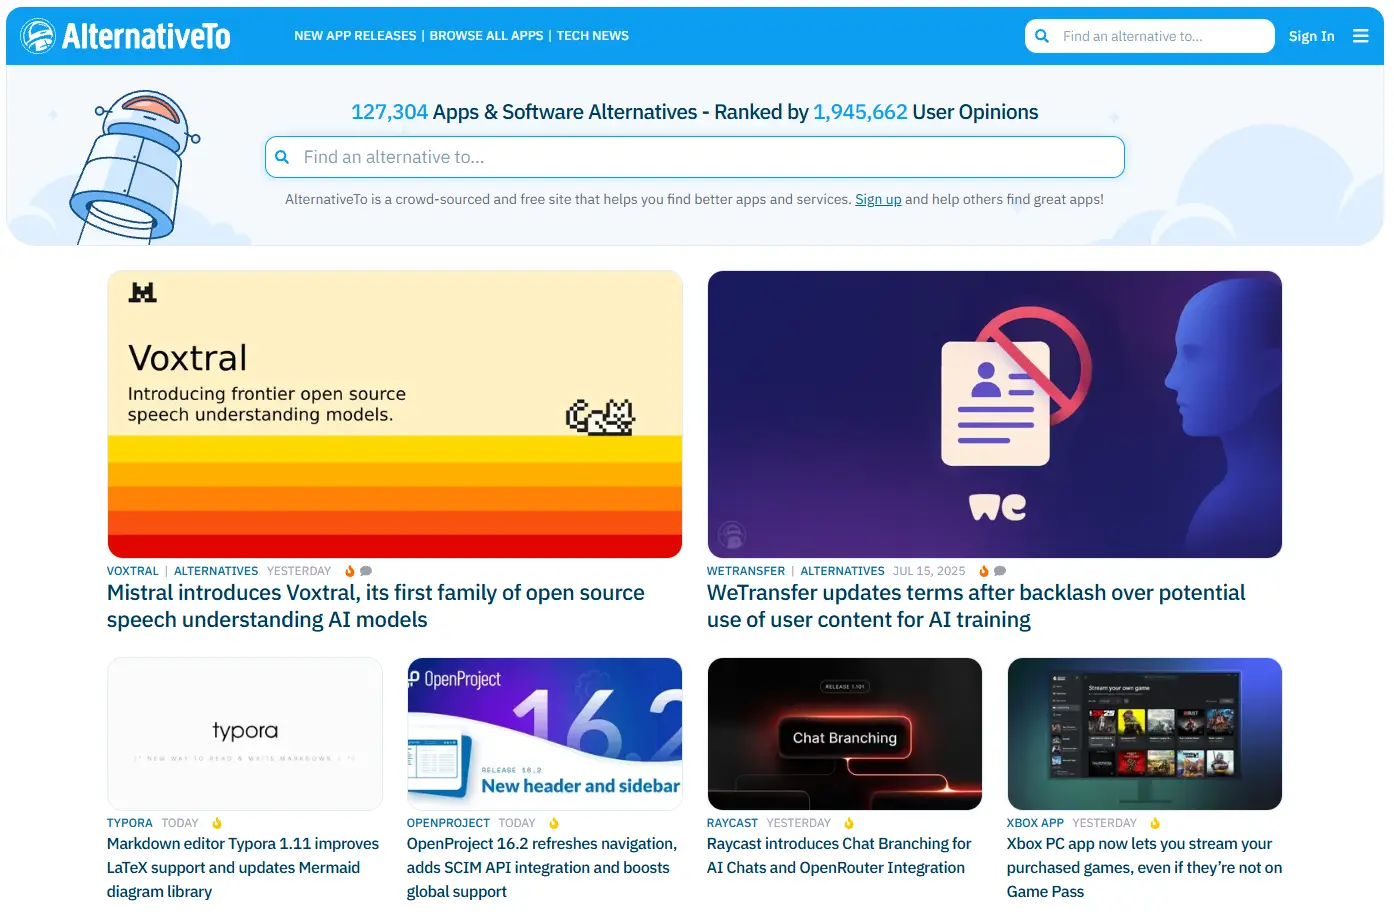
Task: Open WeTransfer updates terms headline
Action: point(976,606)
